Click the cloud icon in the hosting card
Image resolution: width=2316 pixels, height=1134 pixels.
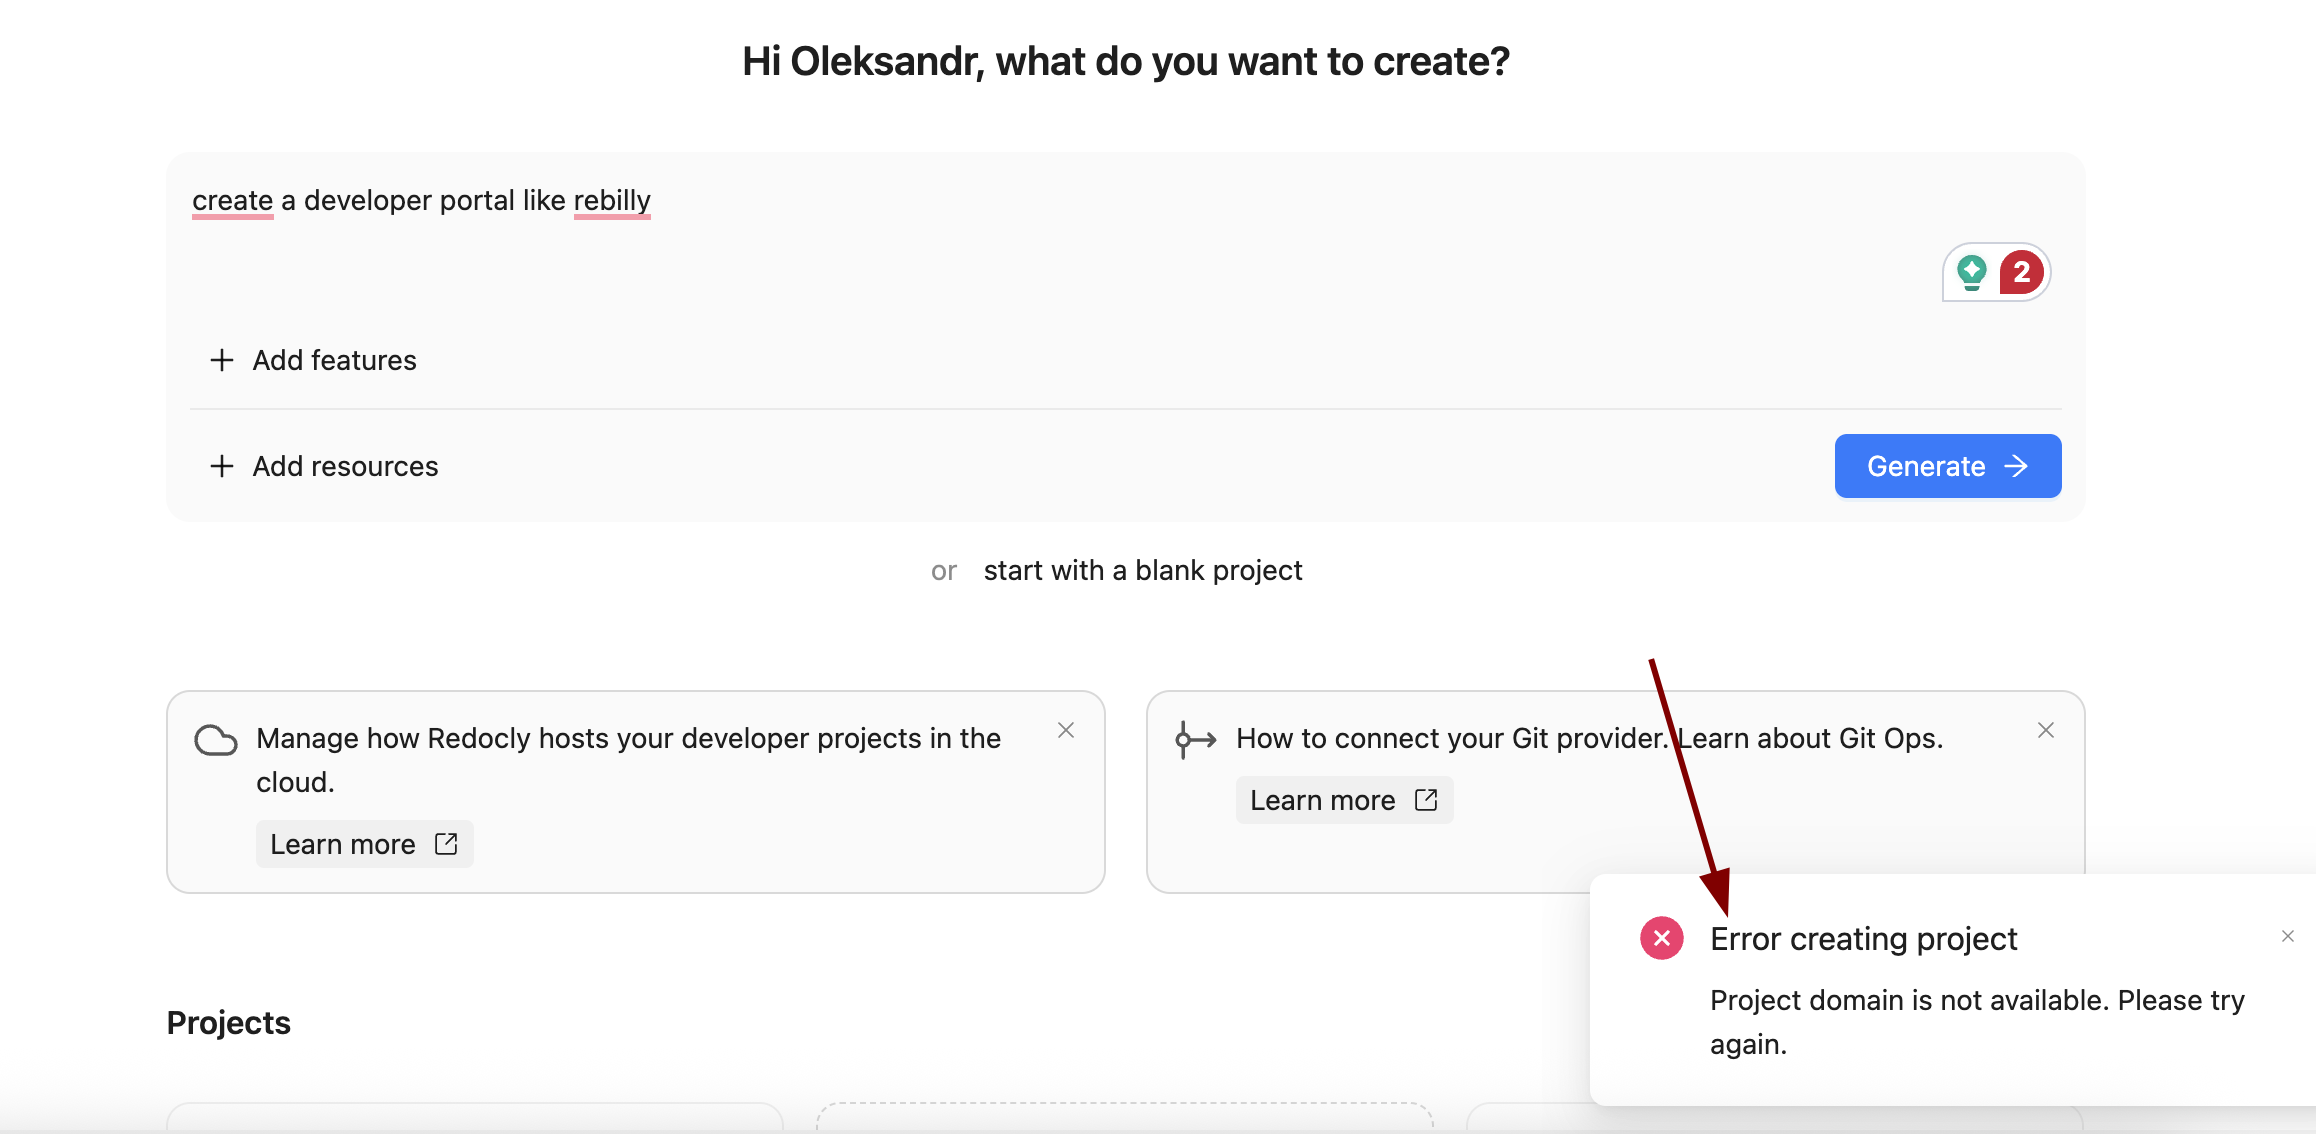[x=215, y=740]
